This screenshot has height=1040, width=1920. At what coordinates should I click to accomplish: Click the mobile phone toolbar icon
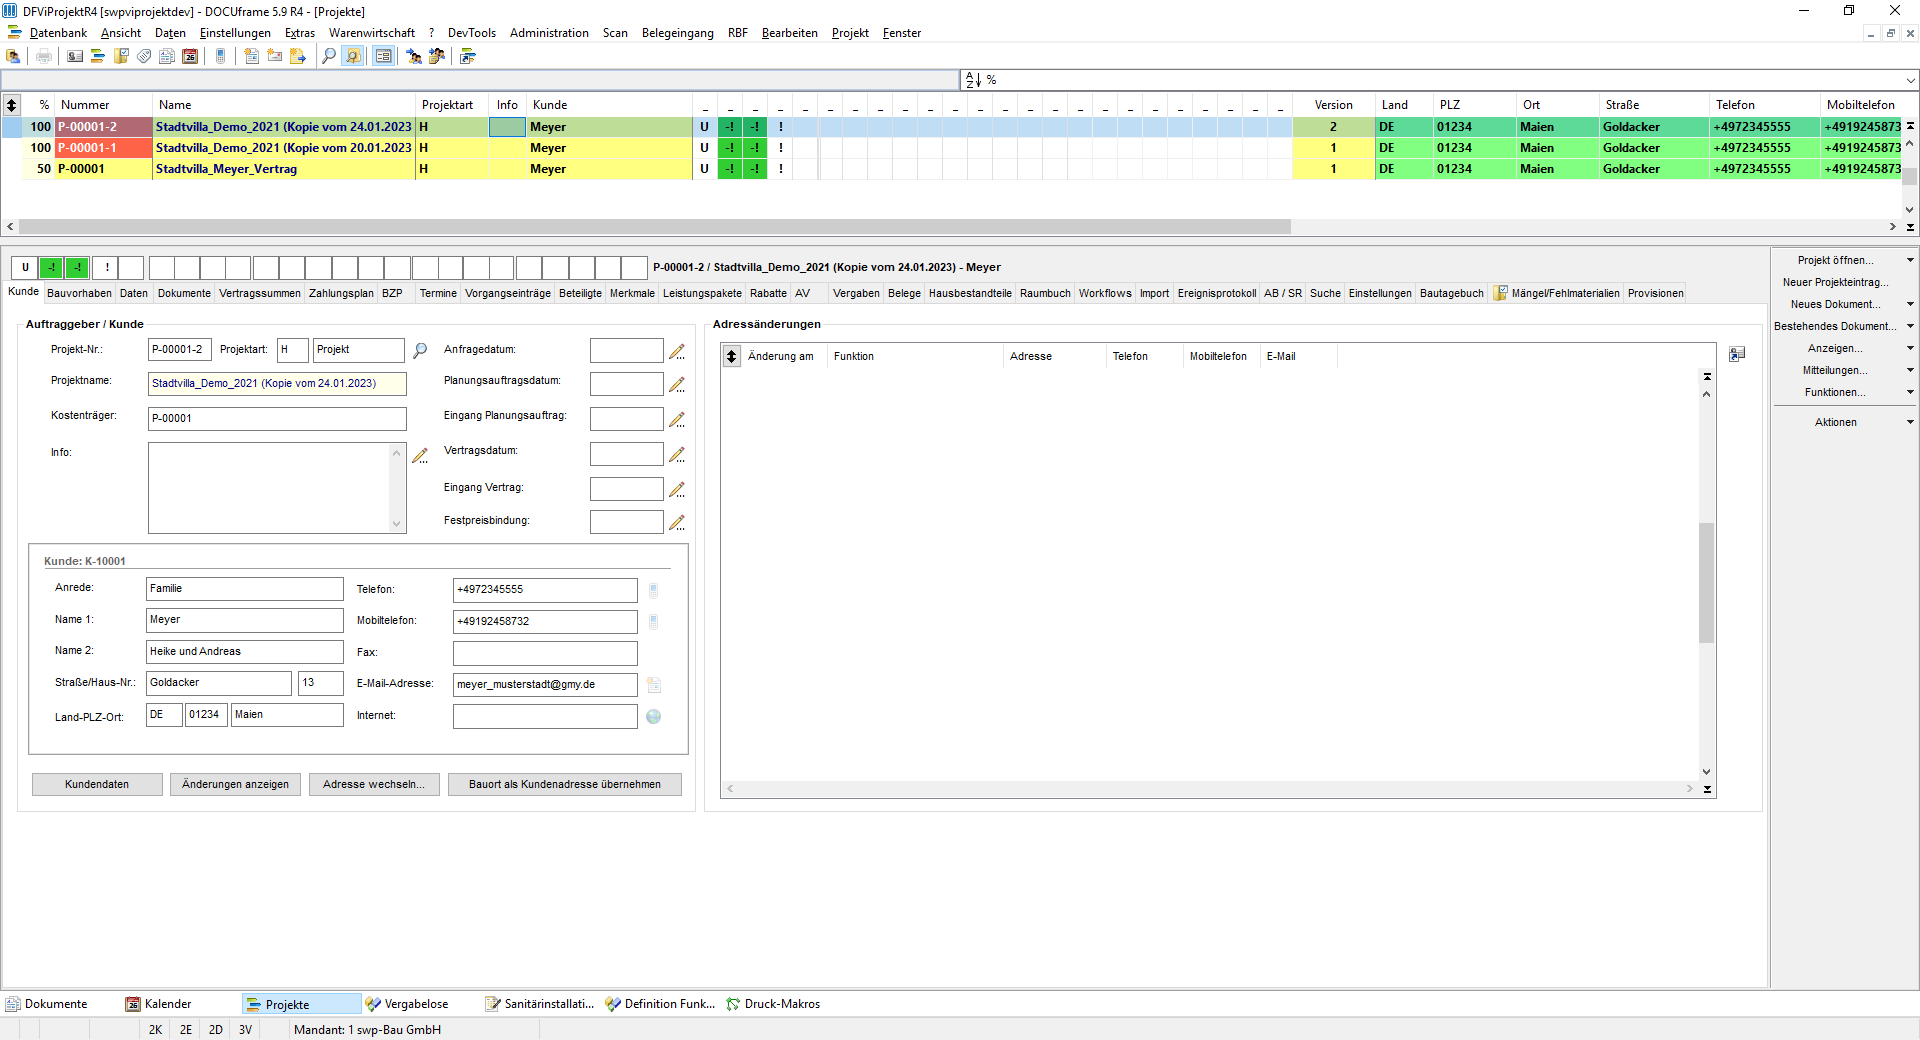(x=221, y=56)
